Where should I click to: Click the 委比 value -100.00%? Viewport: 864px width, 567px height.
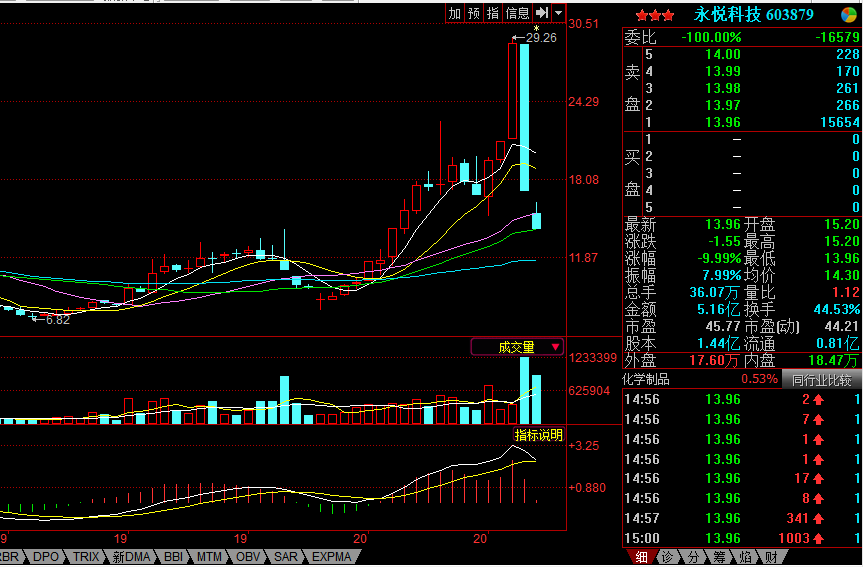pyautogui.click(x=711, y=37)
